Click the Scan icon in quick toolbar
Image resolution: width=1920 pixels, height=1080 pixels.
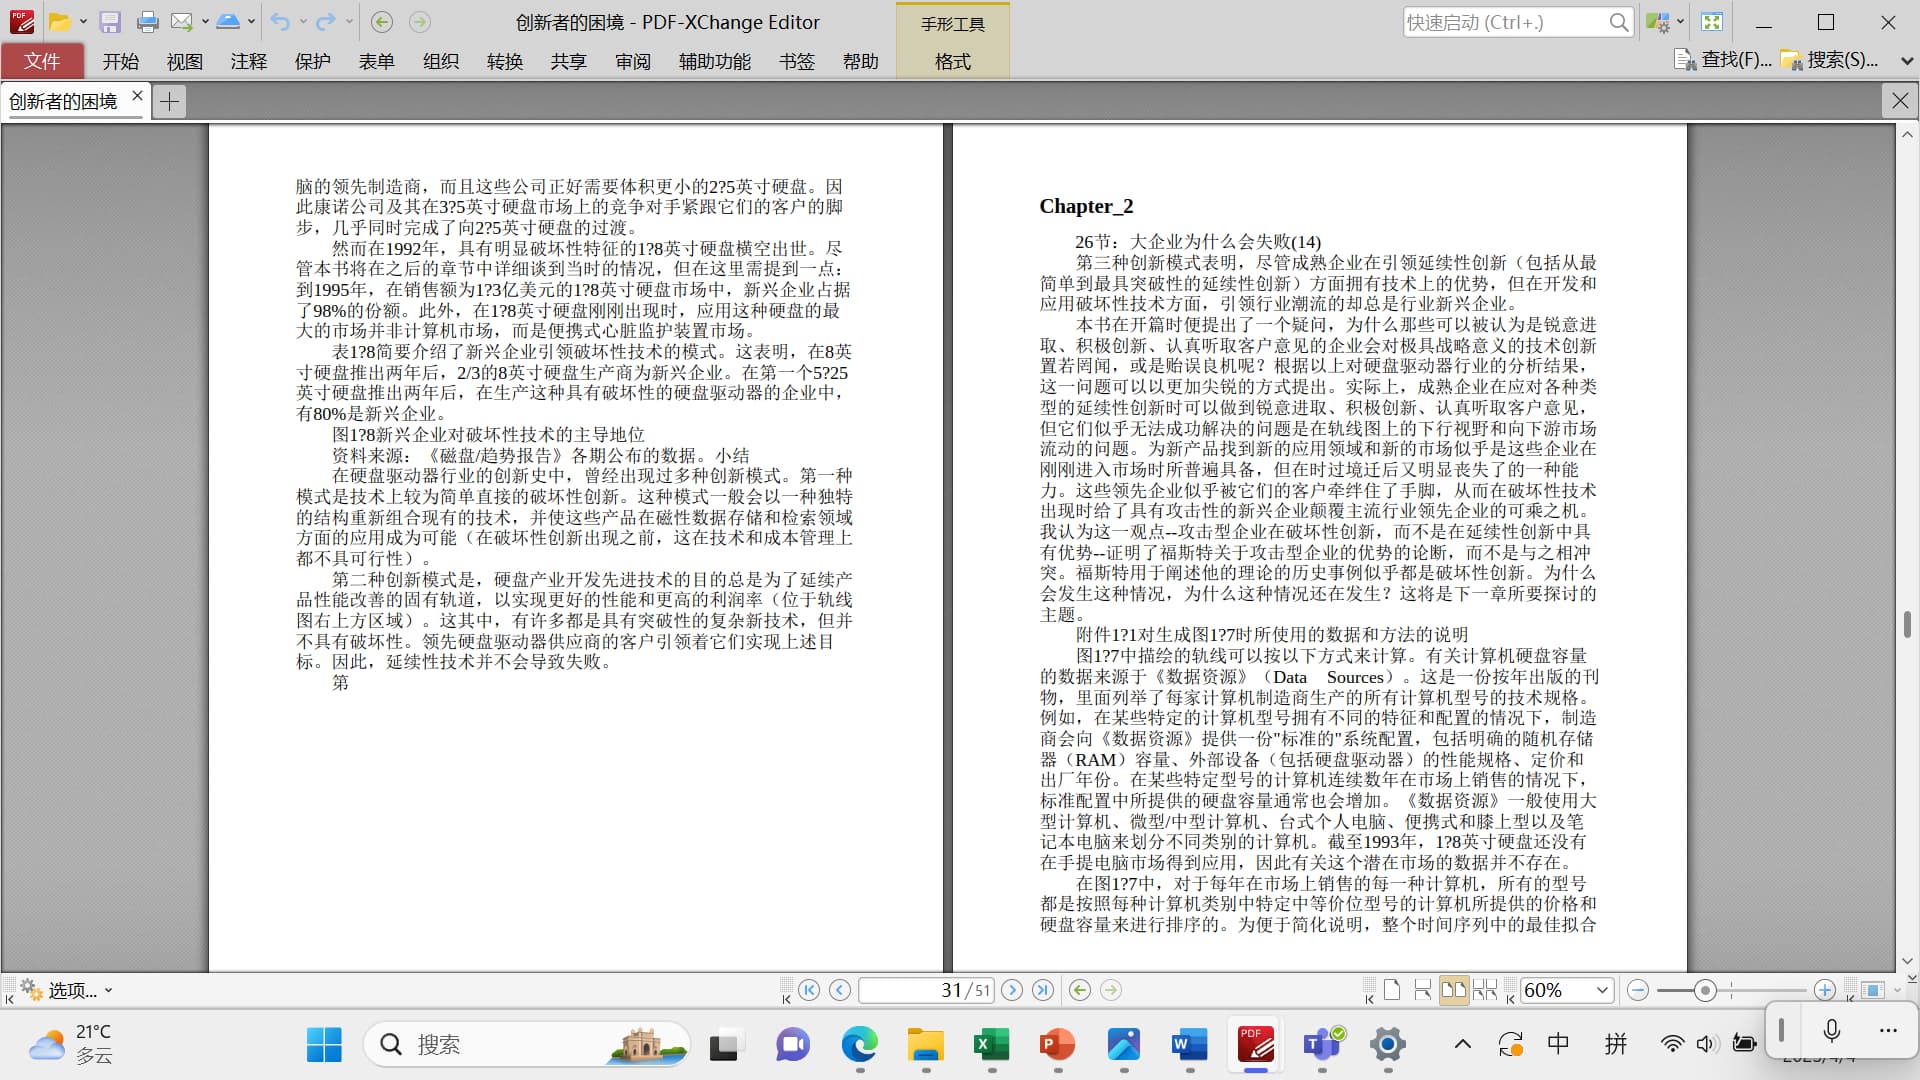tap(227, 22)
